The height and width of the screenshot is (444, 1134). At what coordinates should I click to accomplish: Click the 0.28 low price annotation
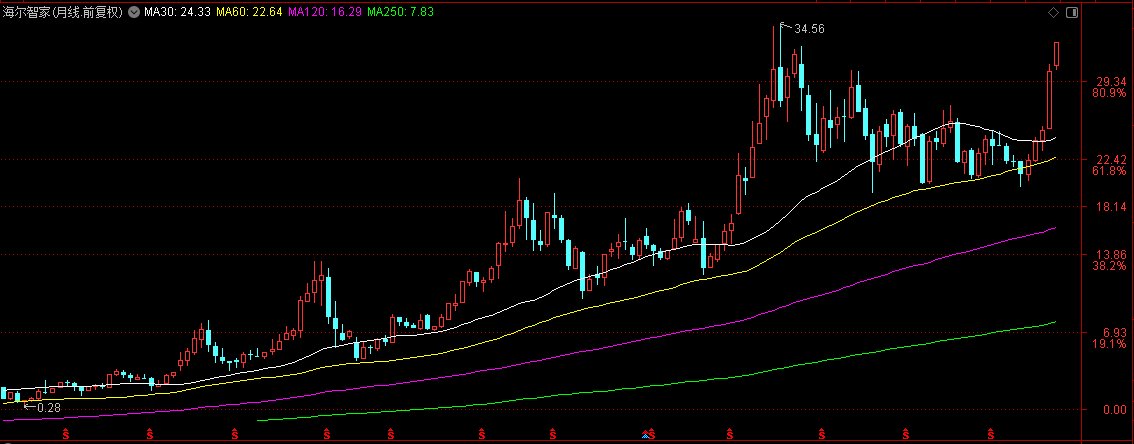(45, 407)
